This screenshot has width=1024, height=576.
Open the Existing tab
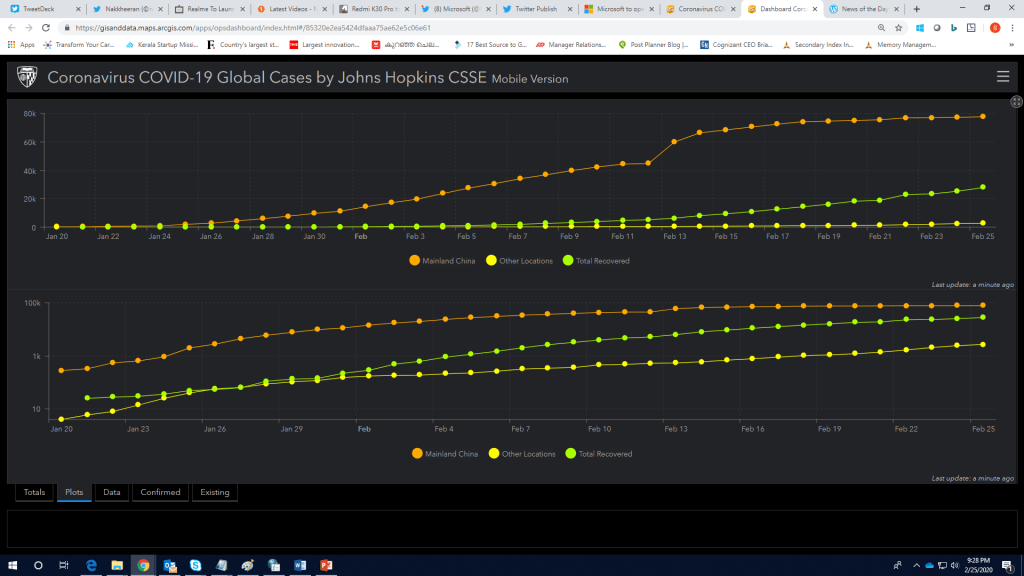tap(213, 492)
